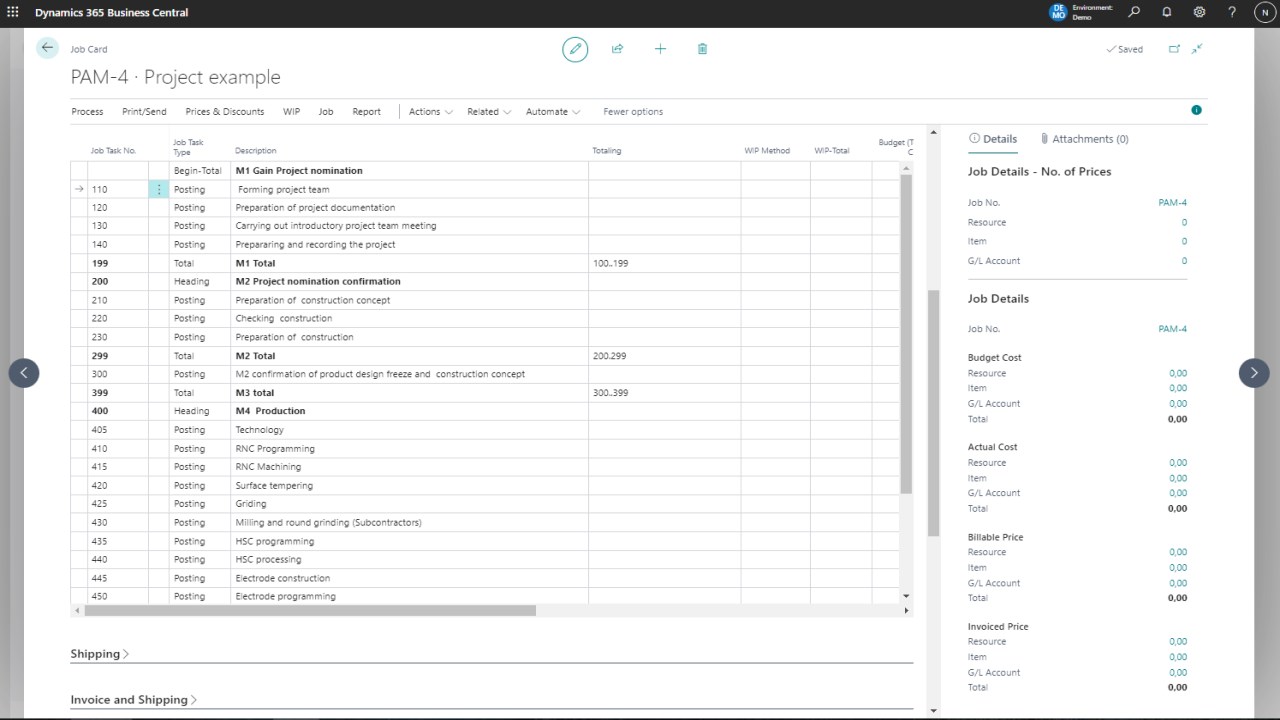Click the Totaling column header

click(x=606, y=151)
